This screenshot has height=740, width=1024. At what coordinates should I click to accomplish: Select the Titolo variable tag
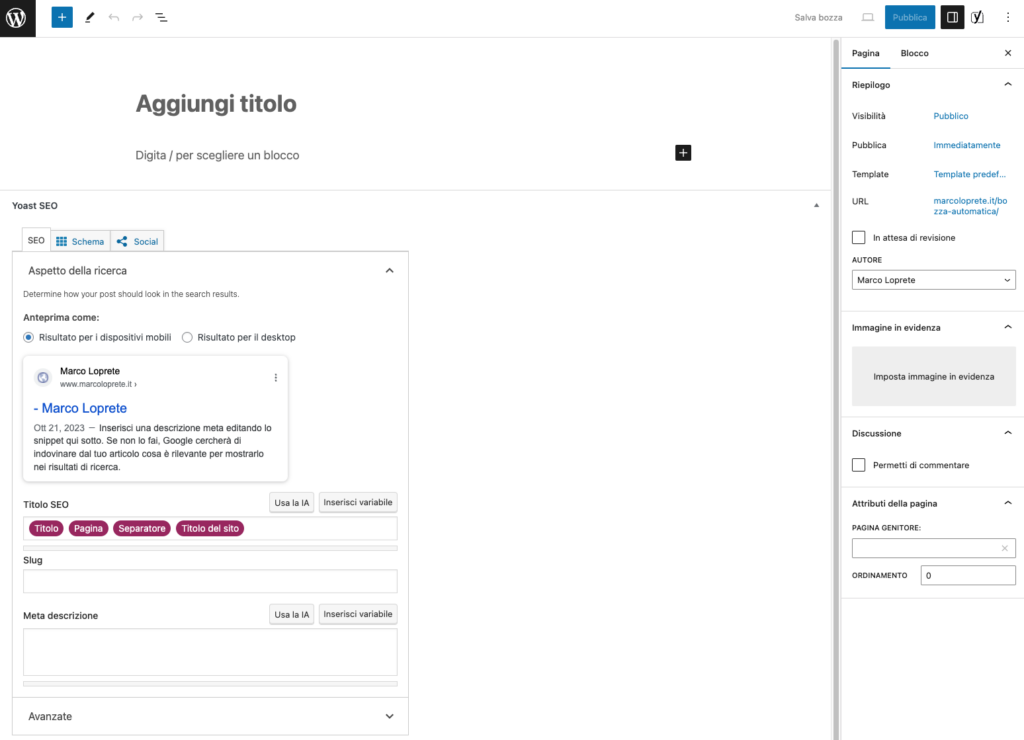click(x=46, y=528)
